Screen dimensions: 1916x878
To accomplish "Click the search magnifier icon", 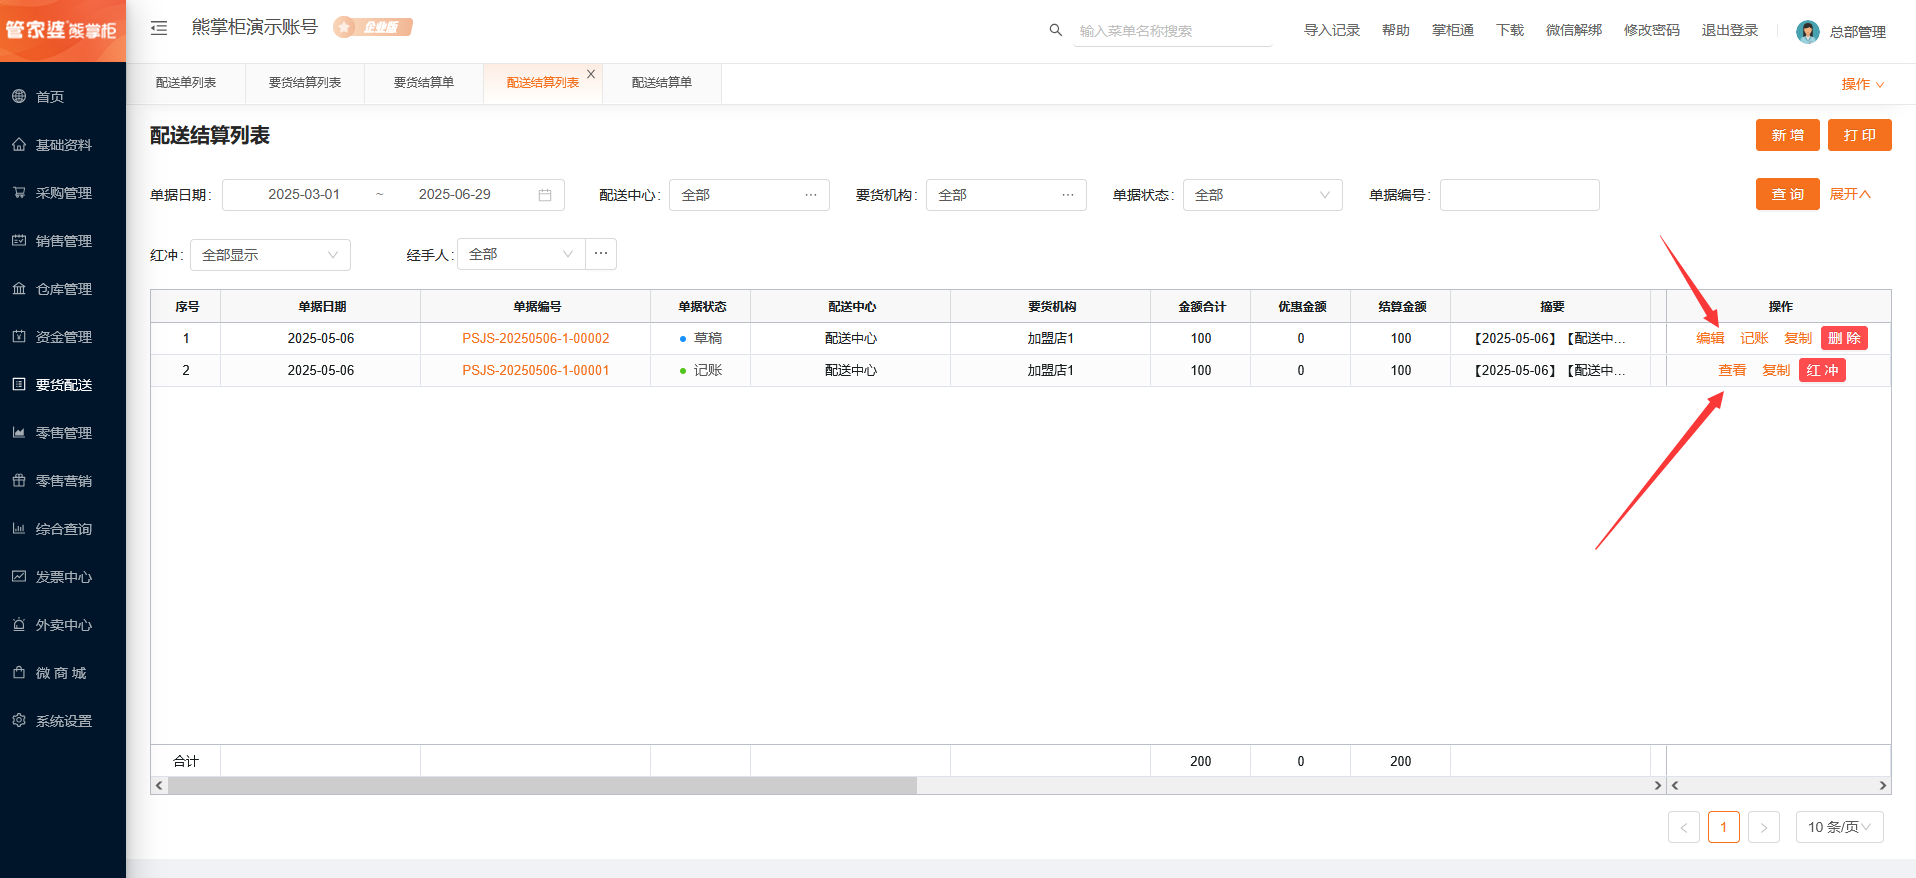I will click(x=1055, y=30).
